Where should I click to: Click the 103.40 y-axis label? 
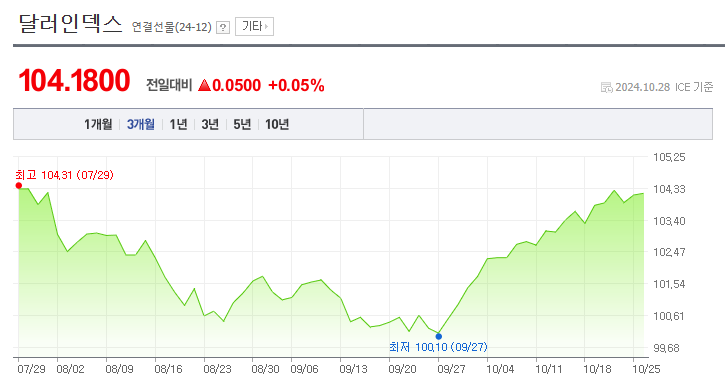669,221
